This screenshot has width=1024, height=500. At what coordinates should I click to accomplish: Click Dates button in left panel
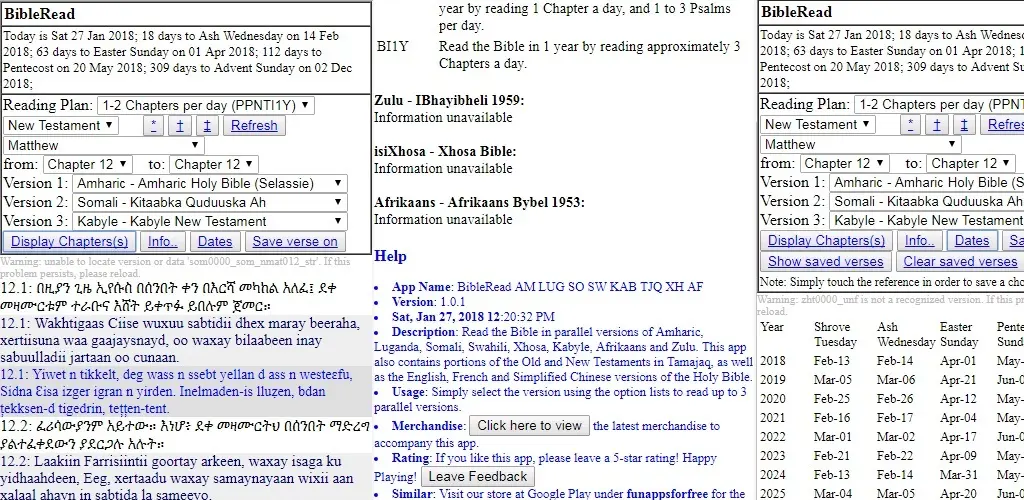pyautogui.click(x=215, y=242)
